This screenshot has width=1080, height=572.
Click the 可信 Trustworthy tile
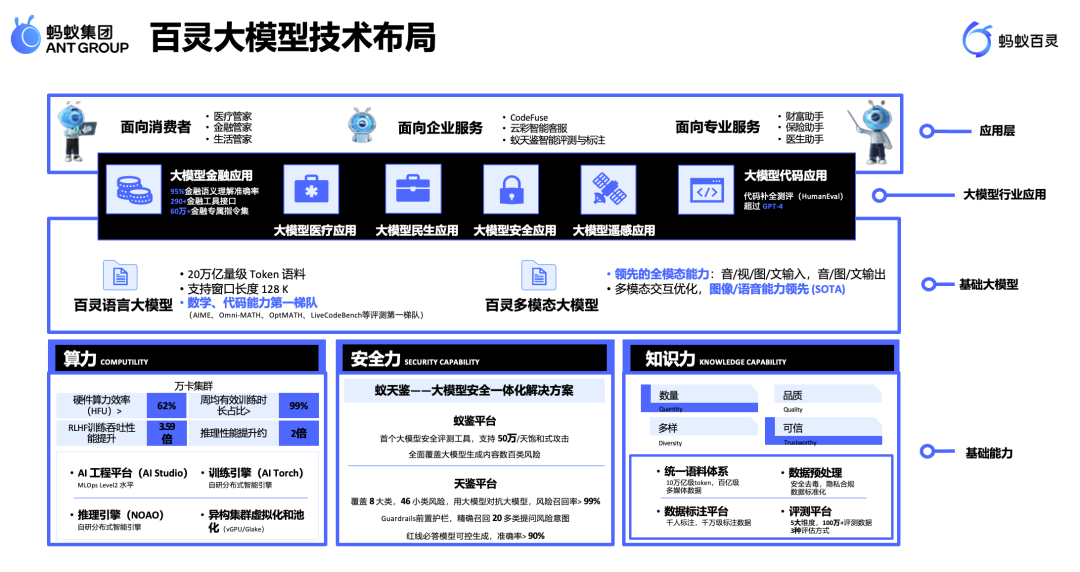[824, 431]
